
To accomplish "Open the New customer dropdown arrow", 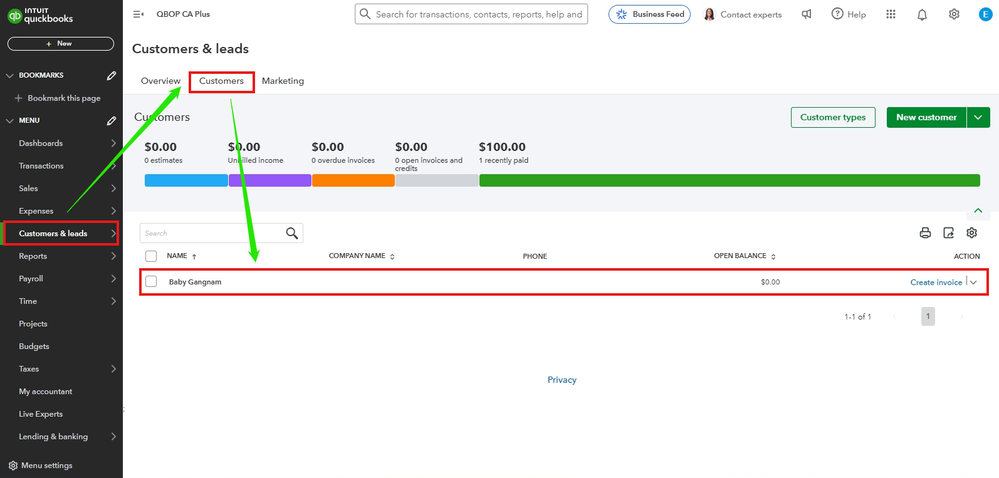I will pyautogui.click(x=979, y=117).
